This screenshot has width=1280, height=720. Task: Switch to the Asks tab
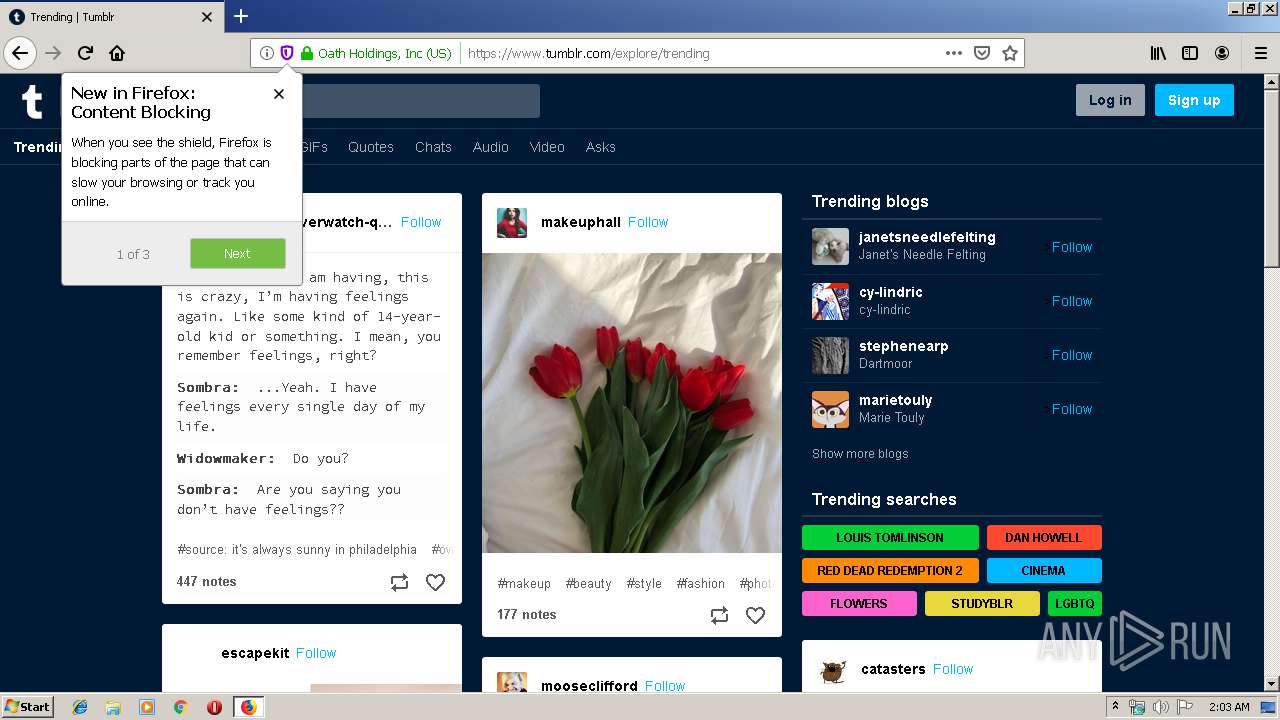600,147
